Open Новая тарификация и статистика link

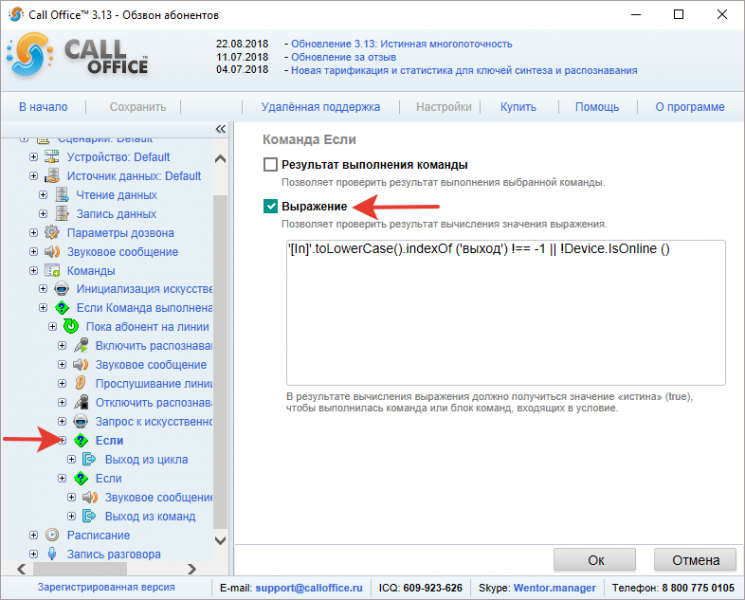[x=464, y=70]
